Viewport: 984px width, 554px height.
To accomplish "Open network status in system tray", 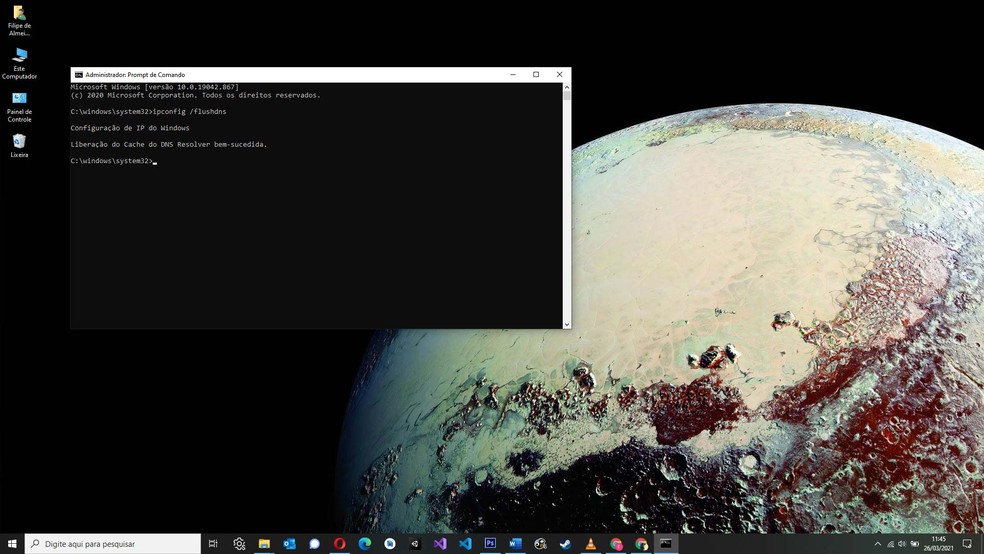I will click(890, 544).
